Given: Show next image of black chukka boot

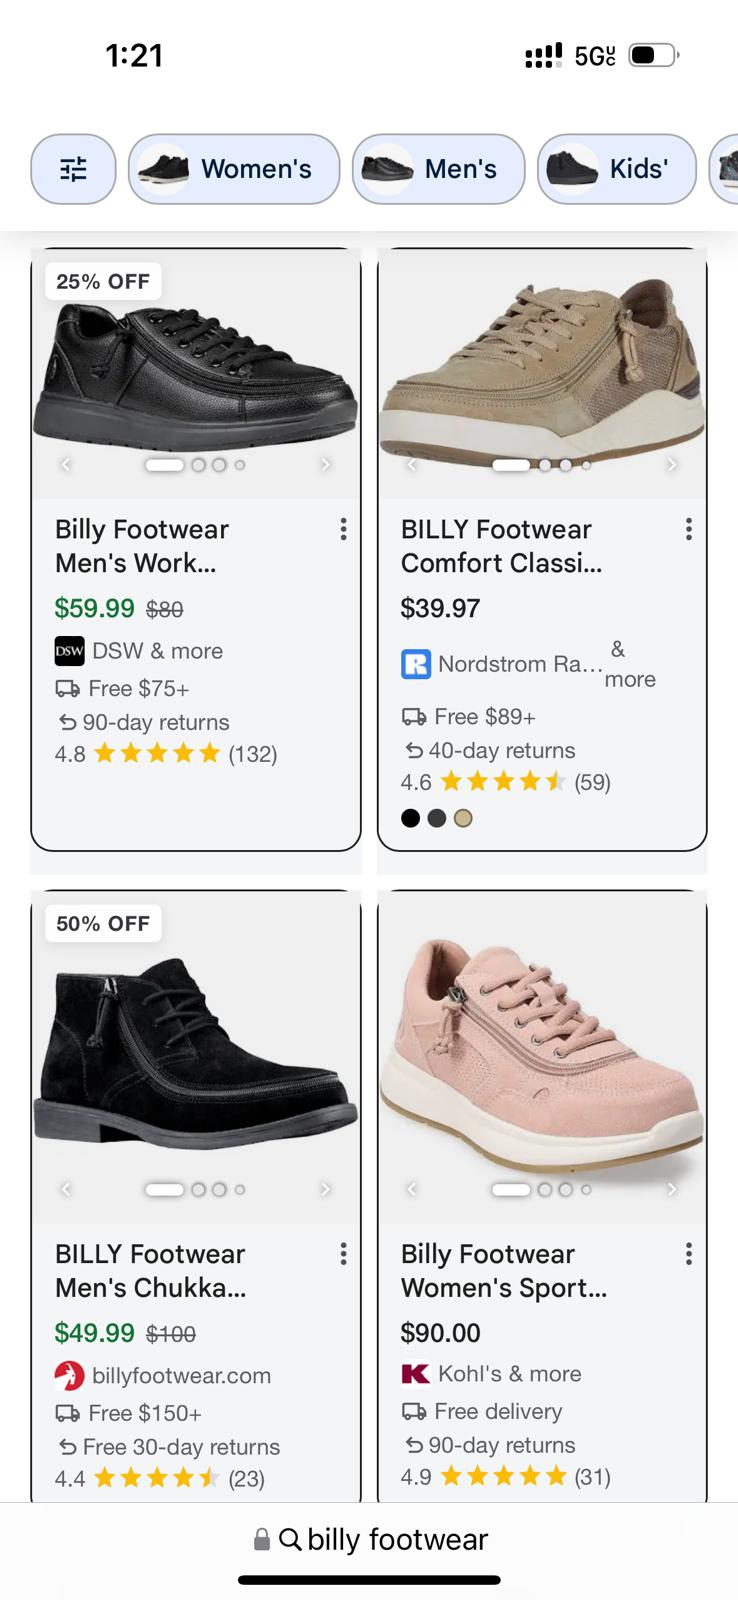Looking at the screenshot, I should pyautogui.click(x=325, y=1189).
